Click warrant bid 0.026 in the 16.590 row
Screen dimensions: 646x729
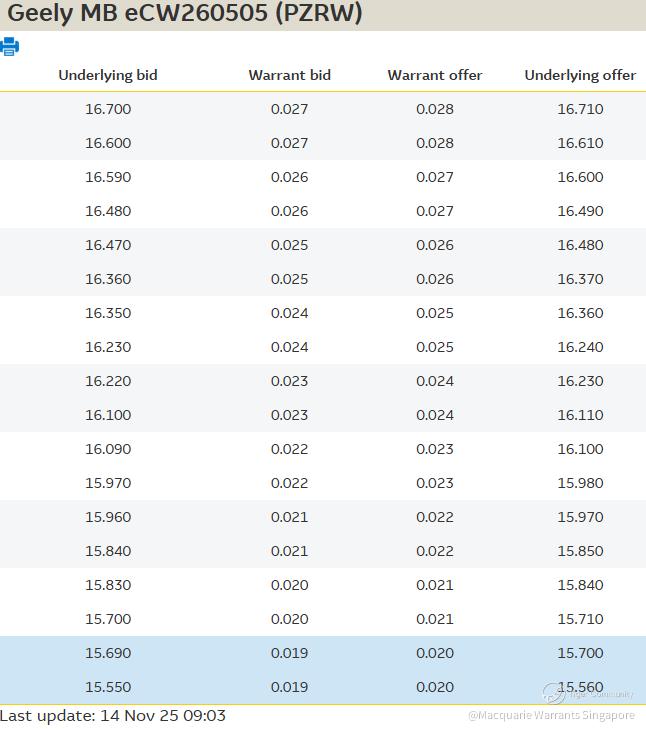289,177
